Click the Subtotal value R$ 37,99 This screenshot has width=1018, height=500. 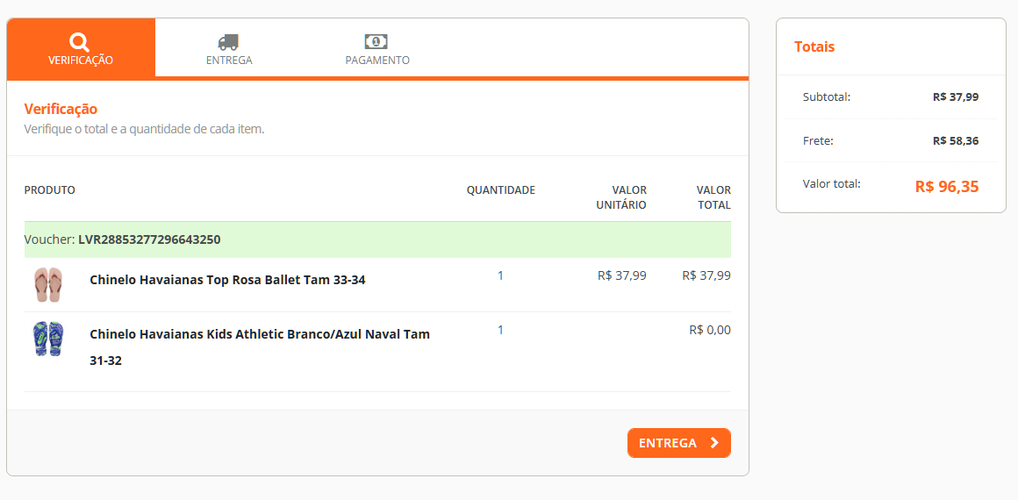tap(956, 97)
